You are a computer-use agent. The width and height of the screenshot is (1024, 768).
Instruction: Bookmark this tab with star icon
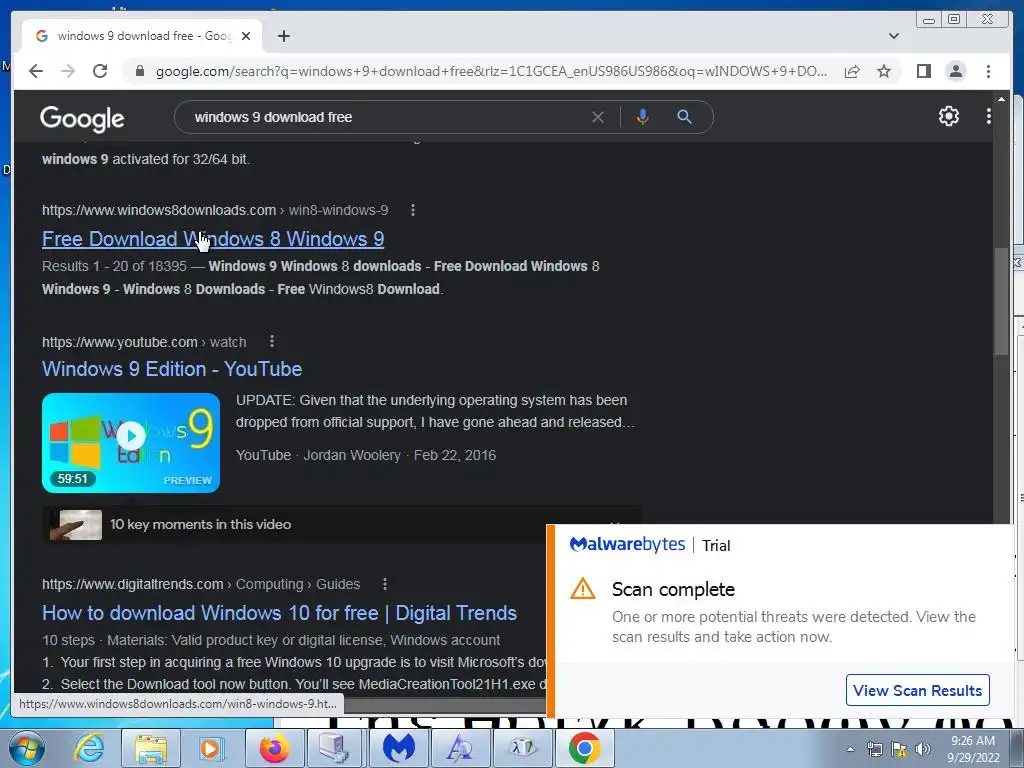coord(884,71)
